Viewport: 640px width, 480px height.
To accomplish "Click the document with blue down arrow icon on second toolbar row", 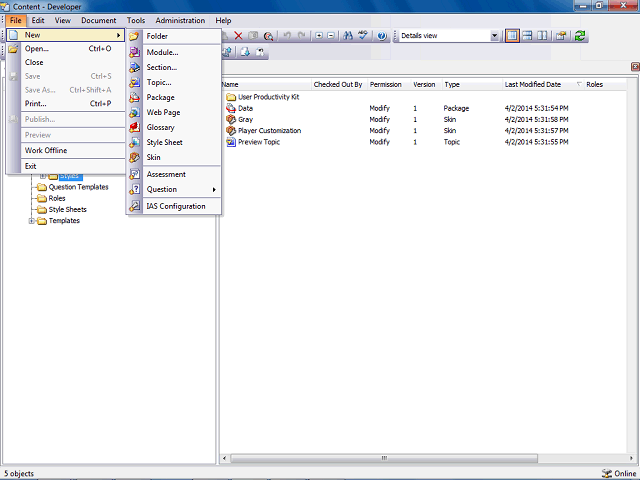I will point(245,52).
